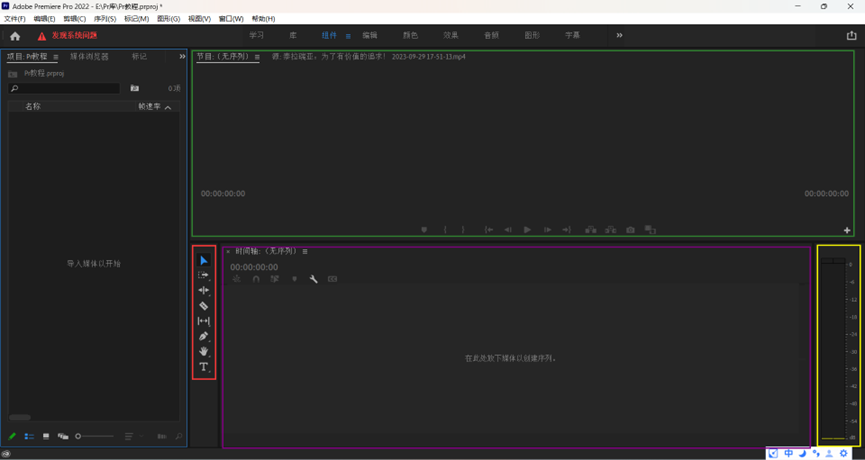Open the 项目 panel menu
Screen dimensions: 865x460
56,57
